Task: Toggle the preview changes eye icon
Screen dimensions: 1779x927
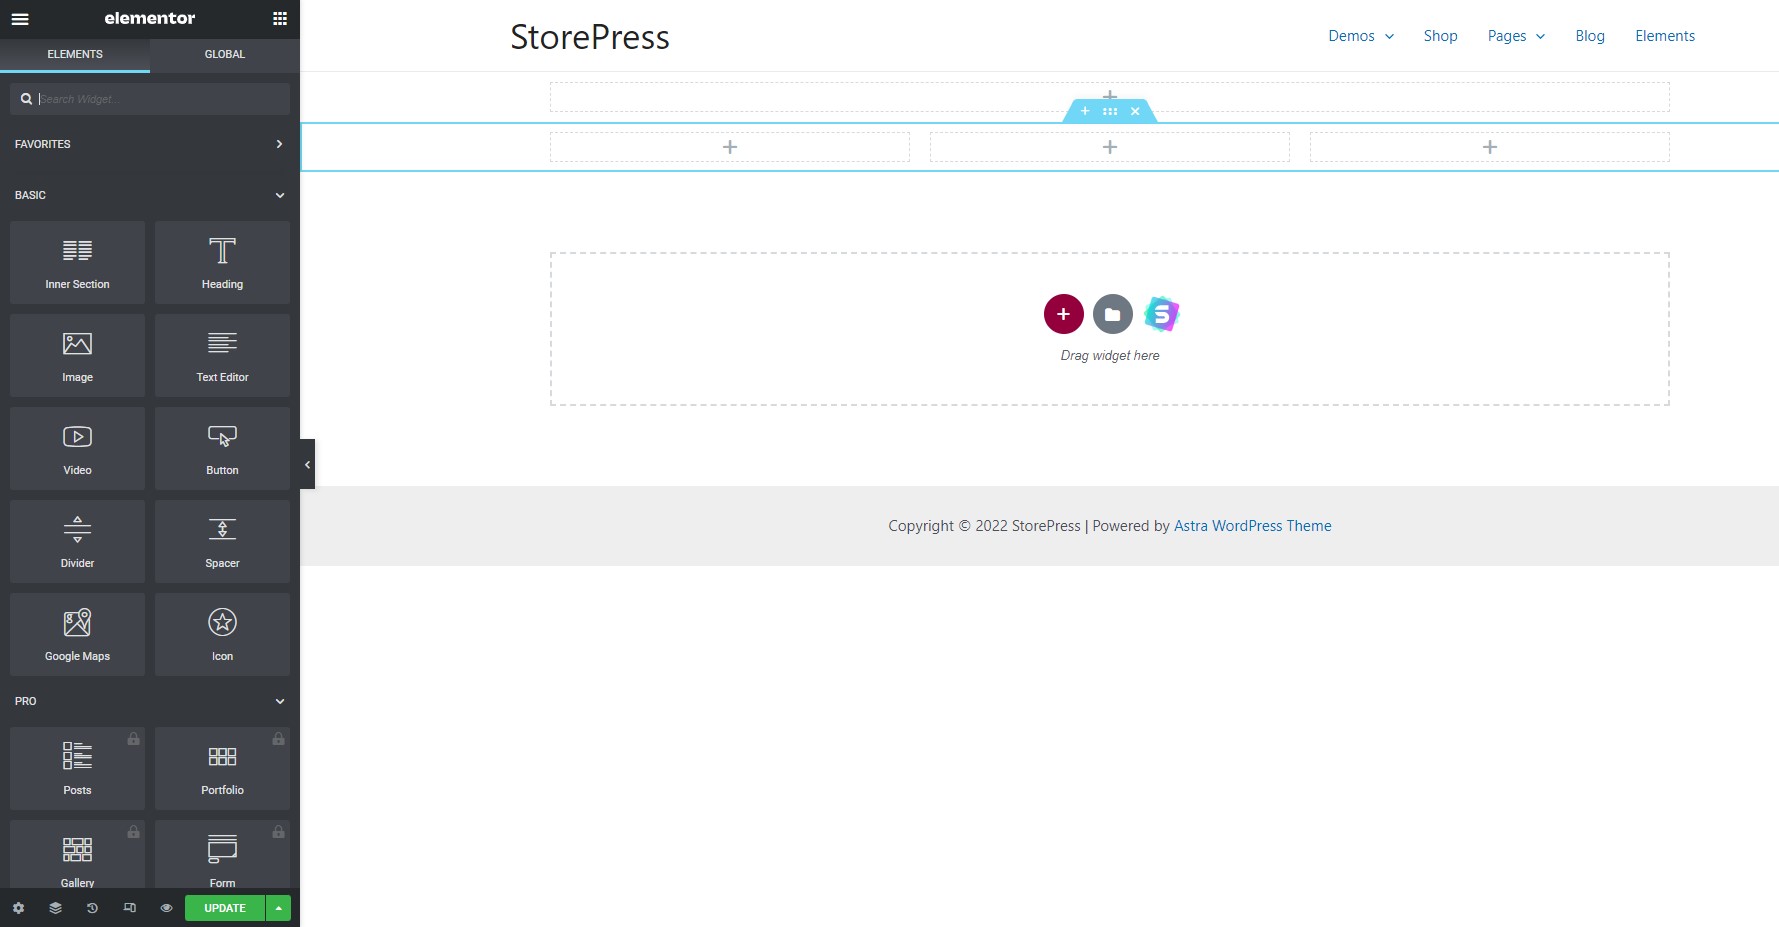Action: point(166,908)
